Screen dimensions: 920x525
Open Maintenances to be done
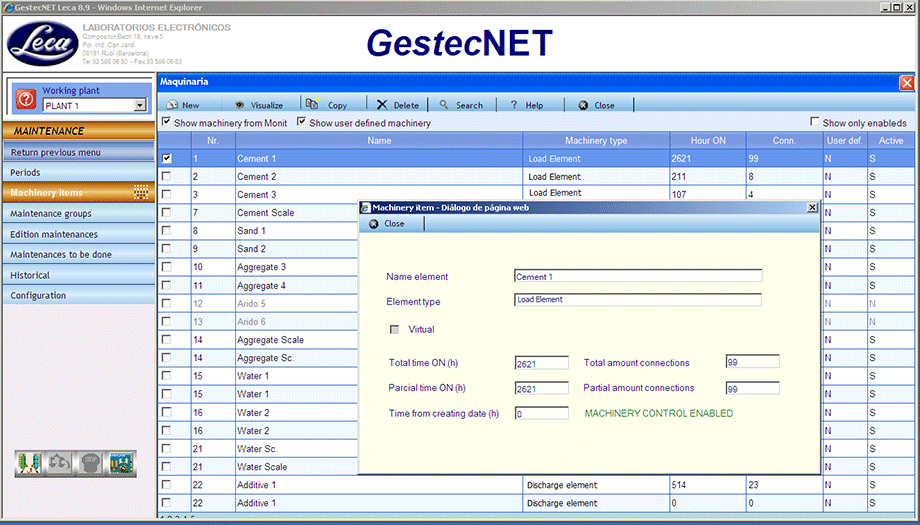coord(79,255)
